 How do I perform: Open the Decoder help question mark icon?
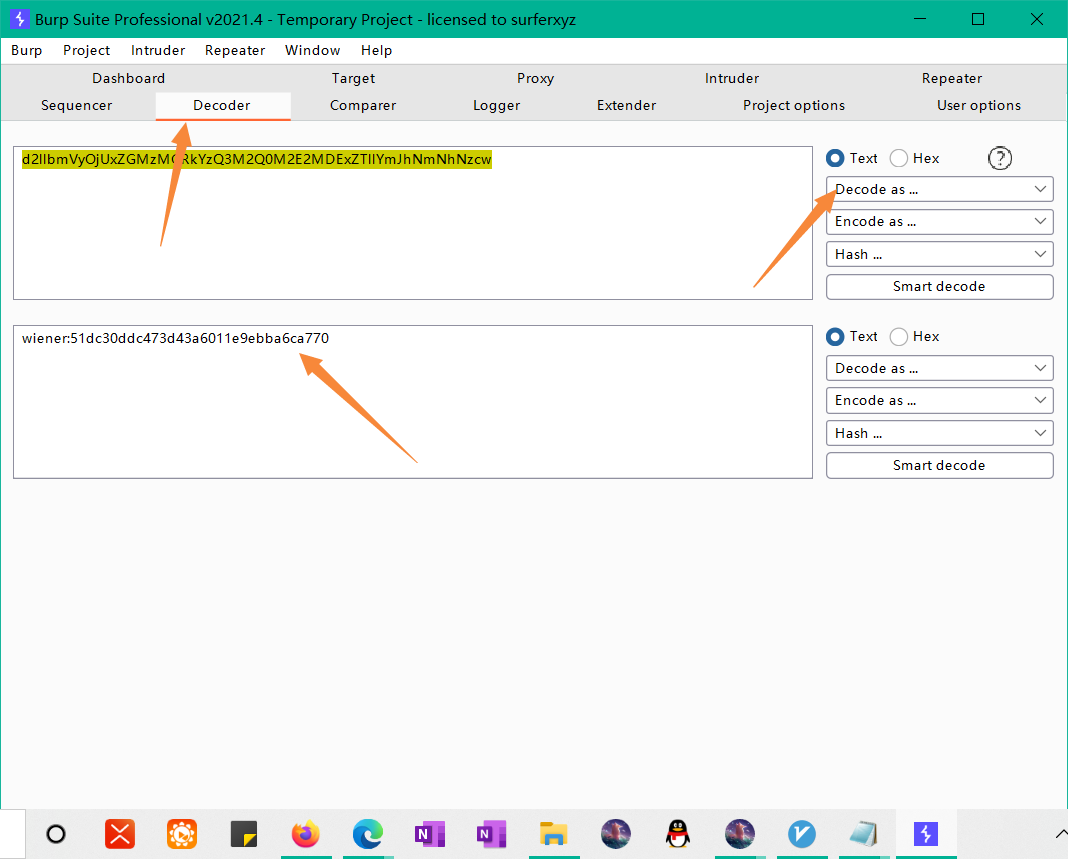[999, 158]
